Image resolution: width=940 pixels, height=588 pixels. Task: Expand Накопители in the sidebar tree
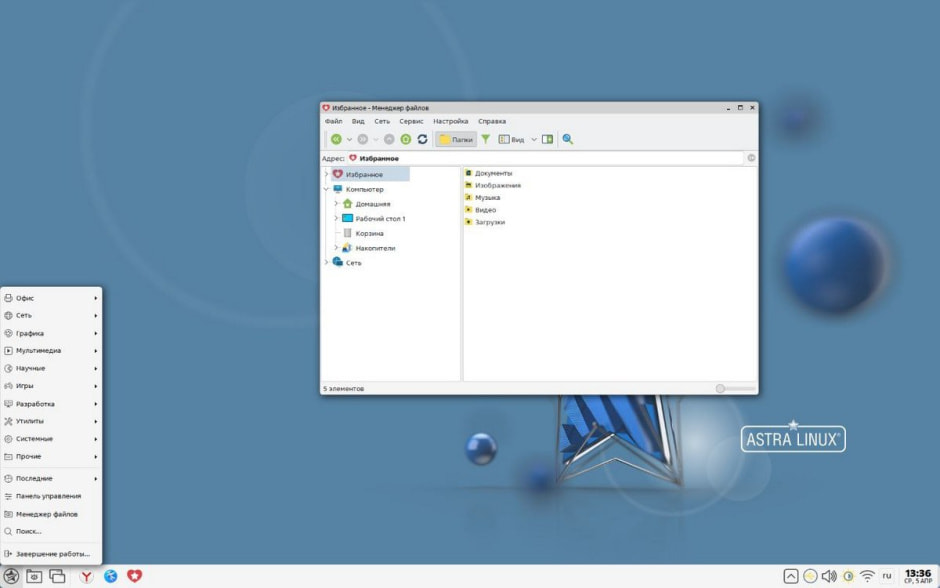coord(337,248)
